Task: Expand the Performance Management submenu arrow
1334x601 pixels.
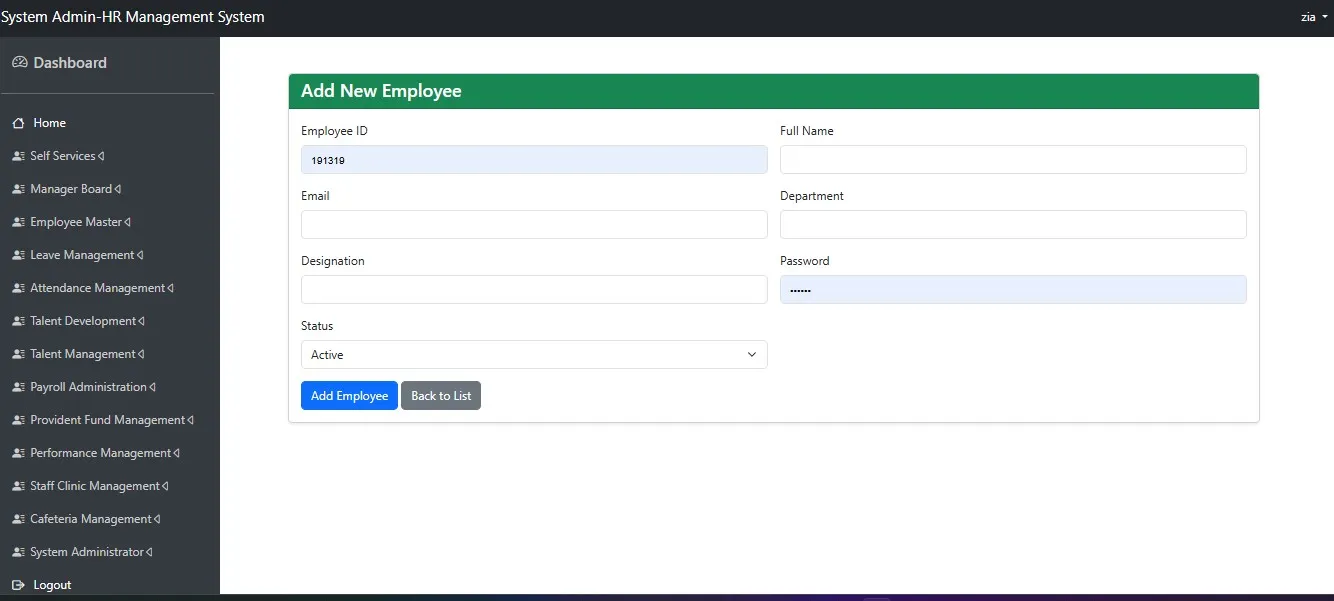Action: pos(176,453)
